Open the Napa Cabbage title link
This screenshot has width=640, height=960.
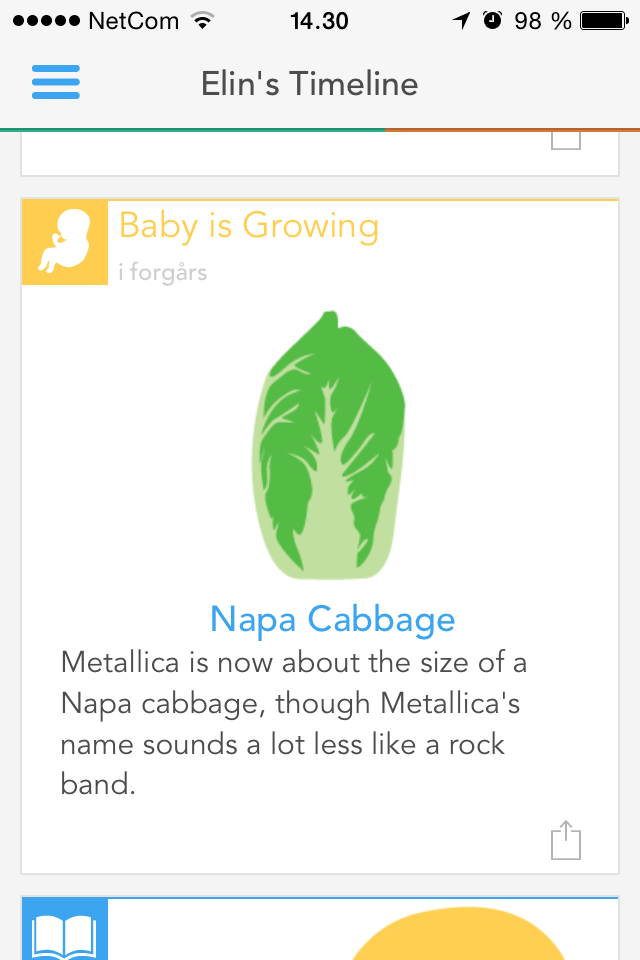coord(332,619)
